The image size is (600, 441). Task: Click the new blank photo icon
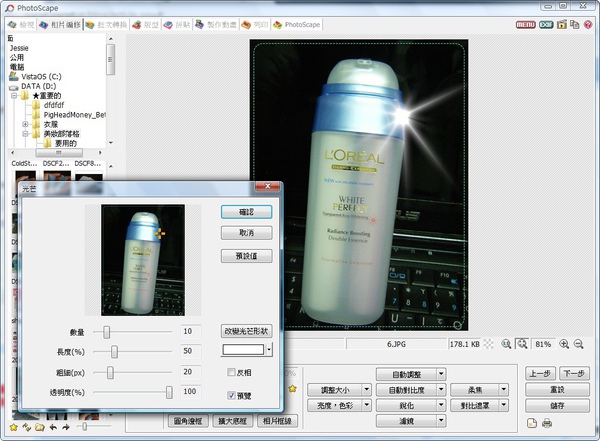532,423
